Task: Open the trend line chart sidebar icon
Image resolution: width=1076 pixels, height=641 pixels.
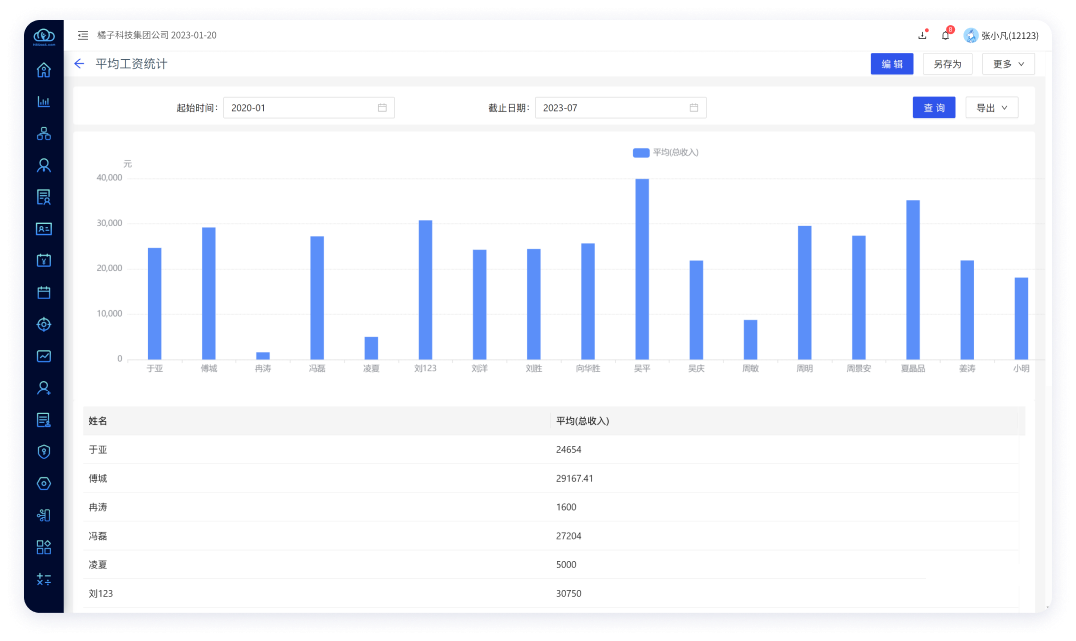Action: click(44, 356)
